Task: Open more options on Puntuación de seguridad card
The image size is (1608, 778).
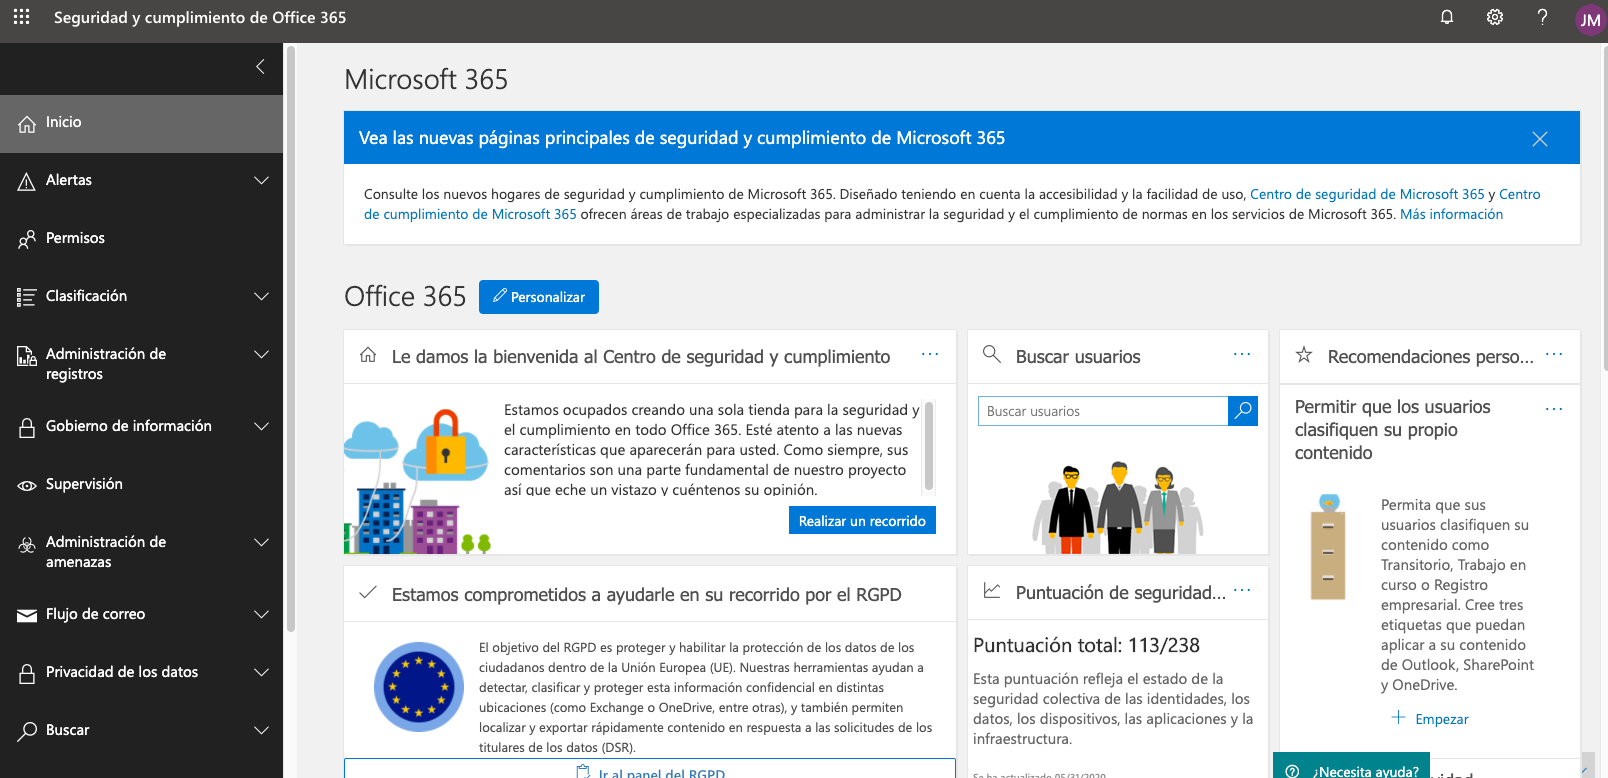Action: point(1241,591)
